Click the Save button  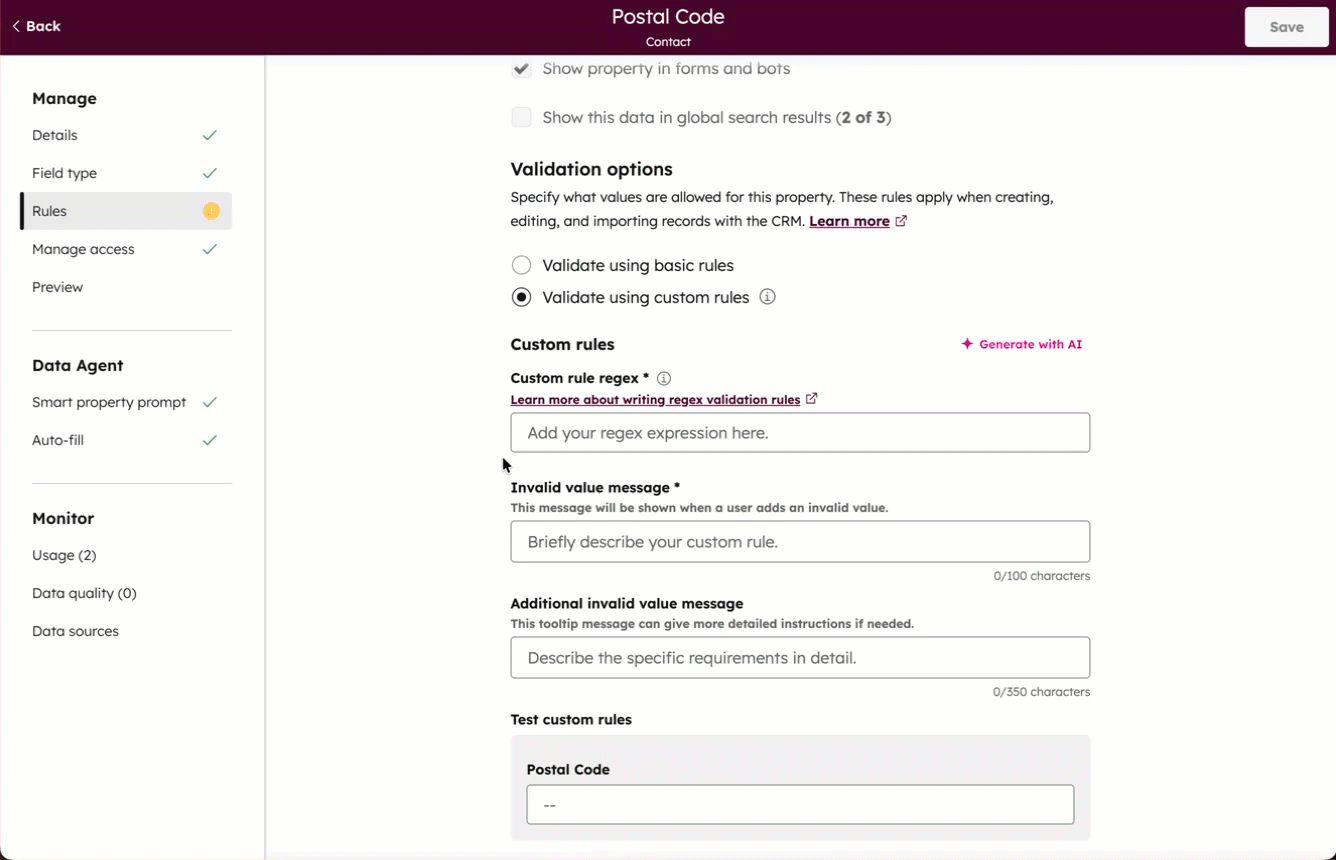[1286, 26]
